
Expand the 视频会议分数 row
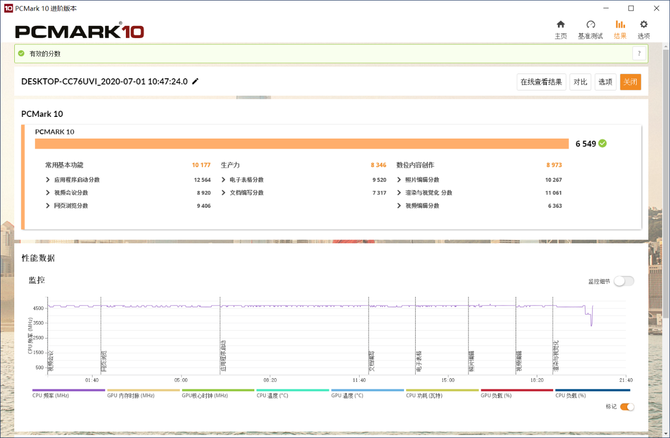[48, 192]
